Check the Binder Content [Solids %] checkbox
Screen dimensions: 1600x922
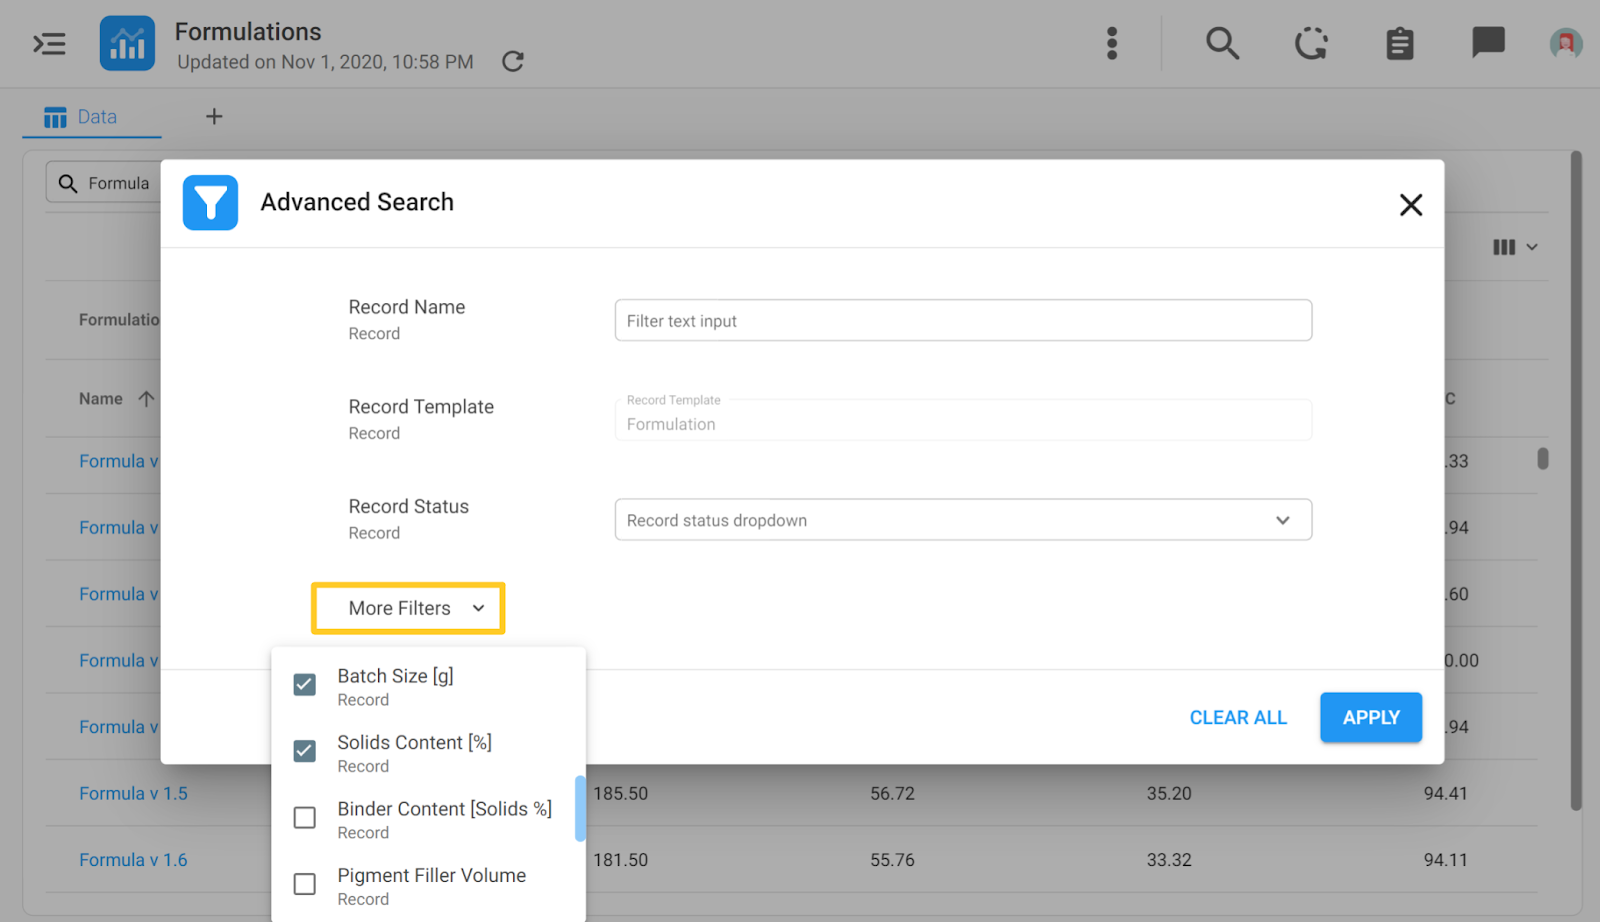[x=305, y=818]
